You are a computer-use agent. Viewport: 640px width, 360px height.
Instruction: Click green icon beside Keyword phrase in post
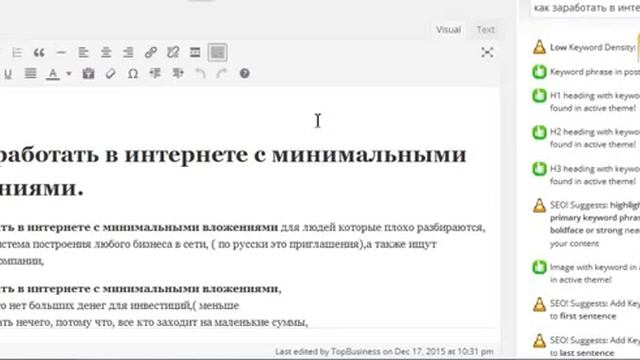click(539, 72)
